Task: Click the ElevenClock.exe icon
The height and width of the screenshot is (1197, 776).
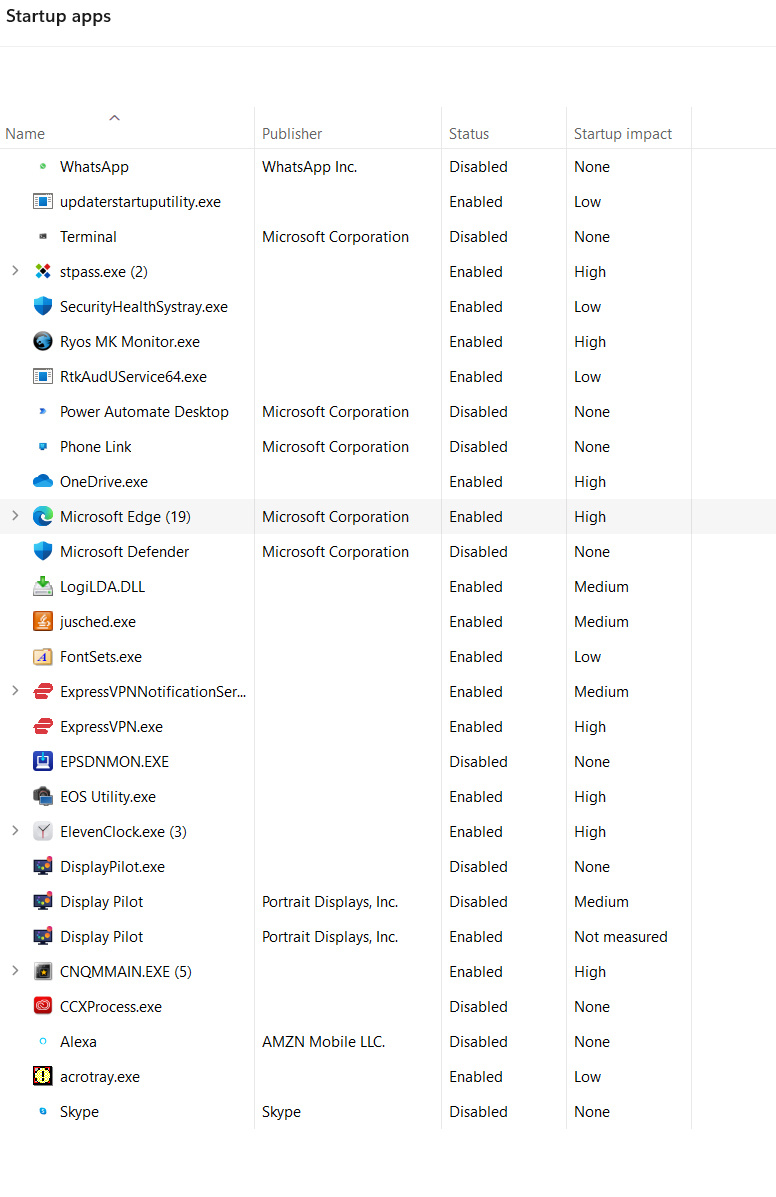Action: 43,831
